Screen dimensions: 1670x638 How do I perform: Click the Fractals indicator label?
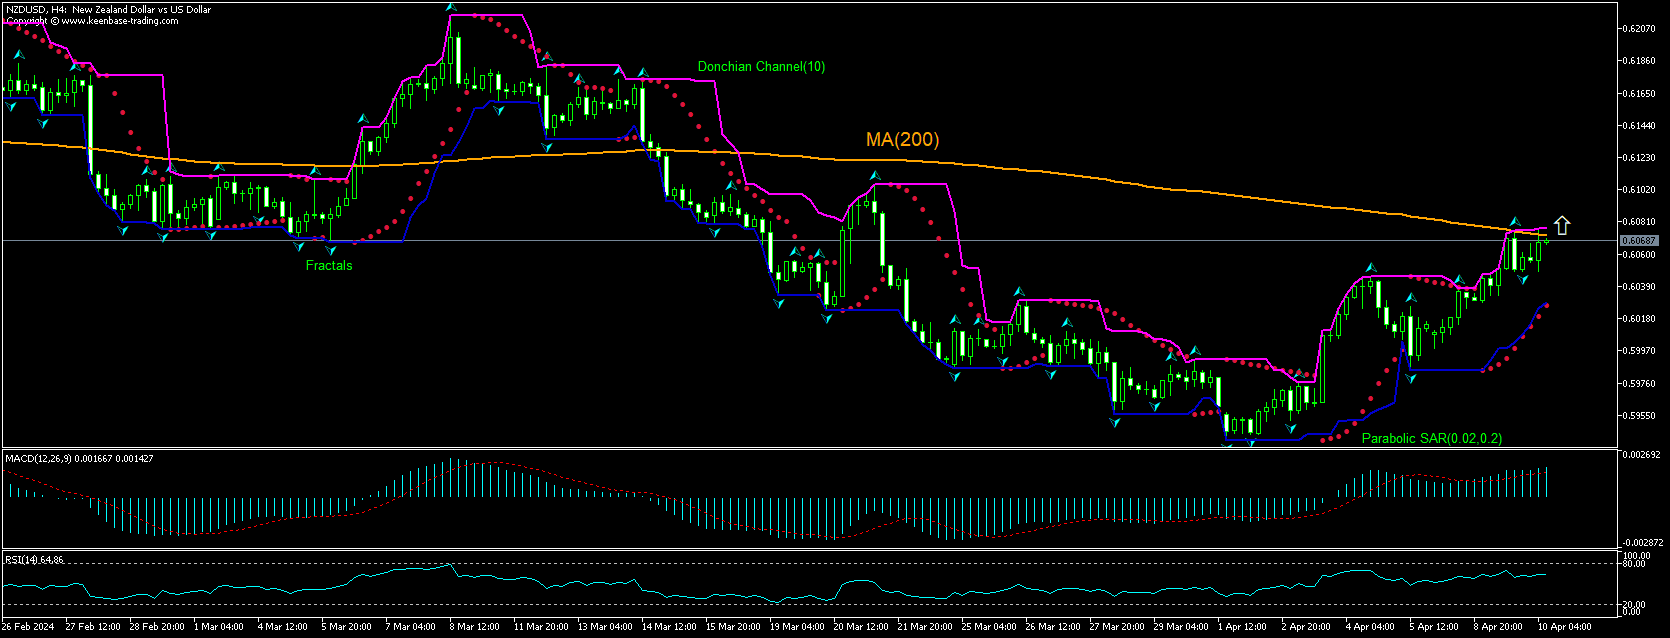(329, 266)
